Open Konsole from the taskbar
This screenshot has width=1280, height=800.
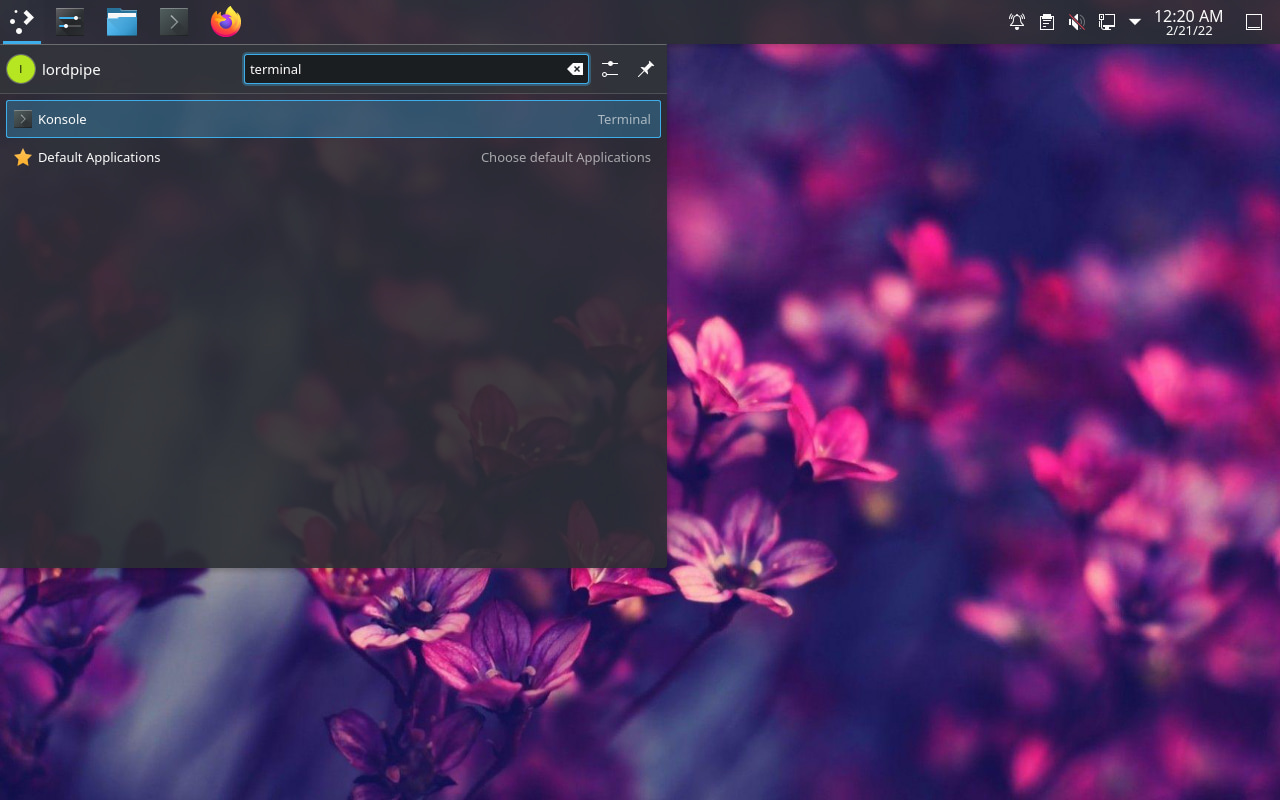173,20
